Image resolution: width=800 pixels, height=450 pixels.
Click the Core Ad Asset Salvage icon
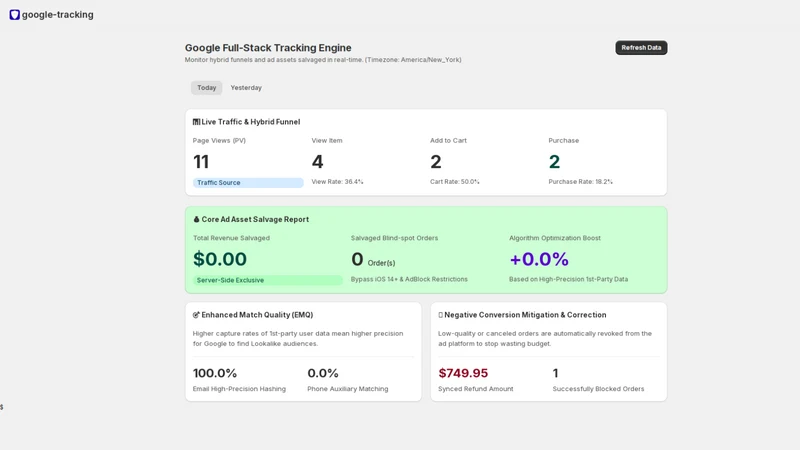(196, 219)
